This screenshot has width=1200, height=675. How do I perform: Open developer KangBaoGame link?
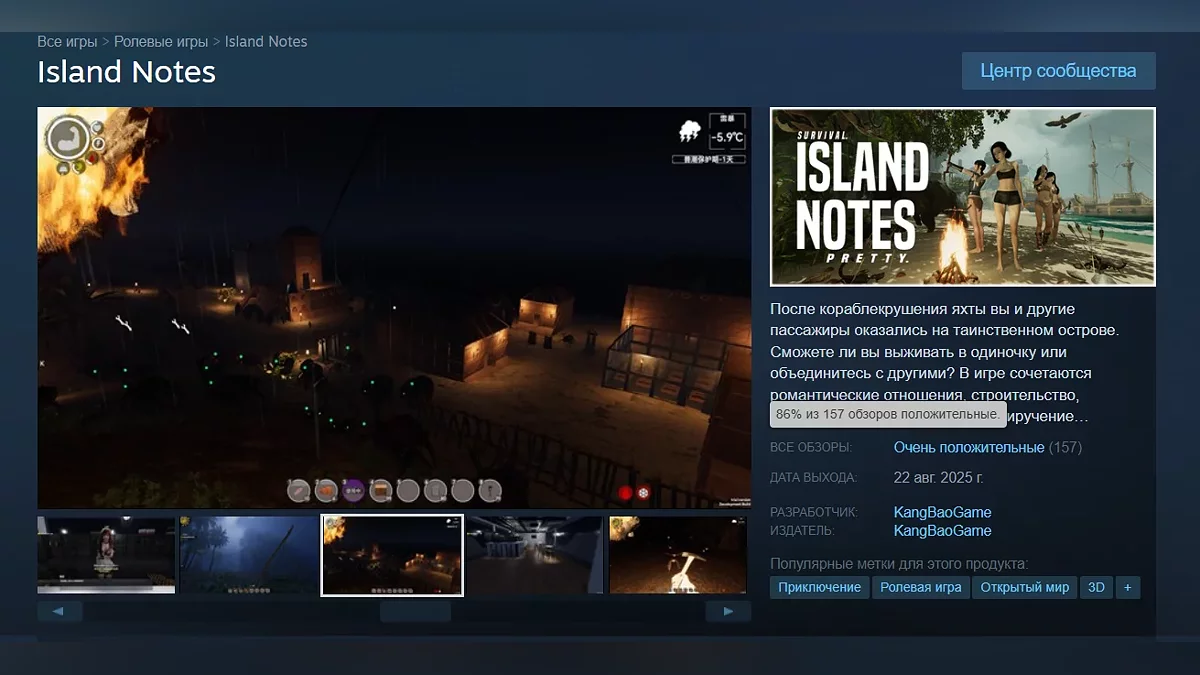[x=942, y=512]
